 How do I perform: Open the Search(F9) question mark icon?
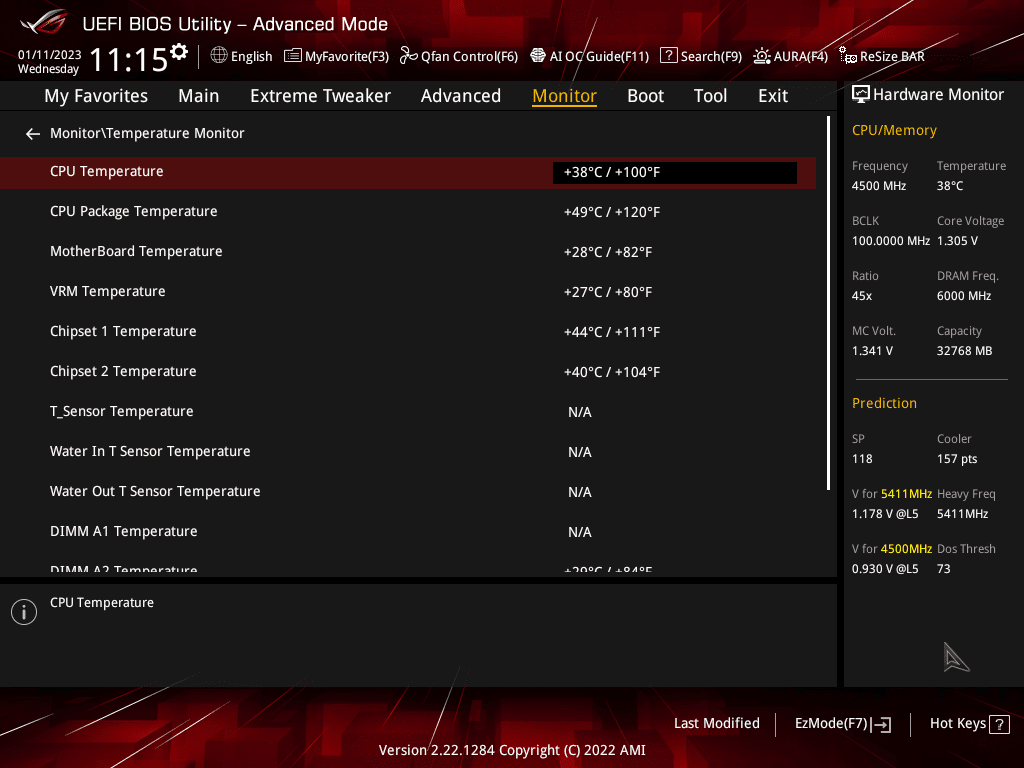668,56
